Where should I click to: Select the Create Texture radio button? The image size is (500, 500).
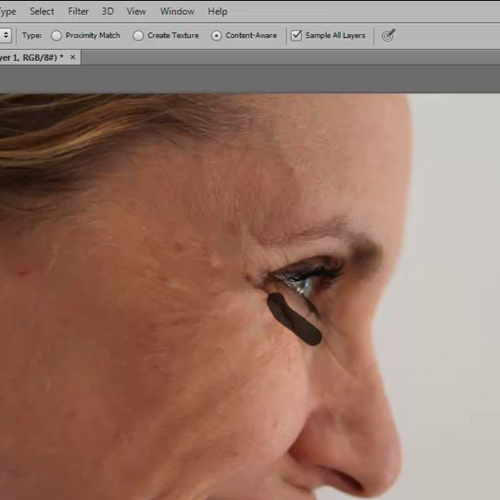click(138, 36)
